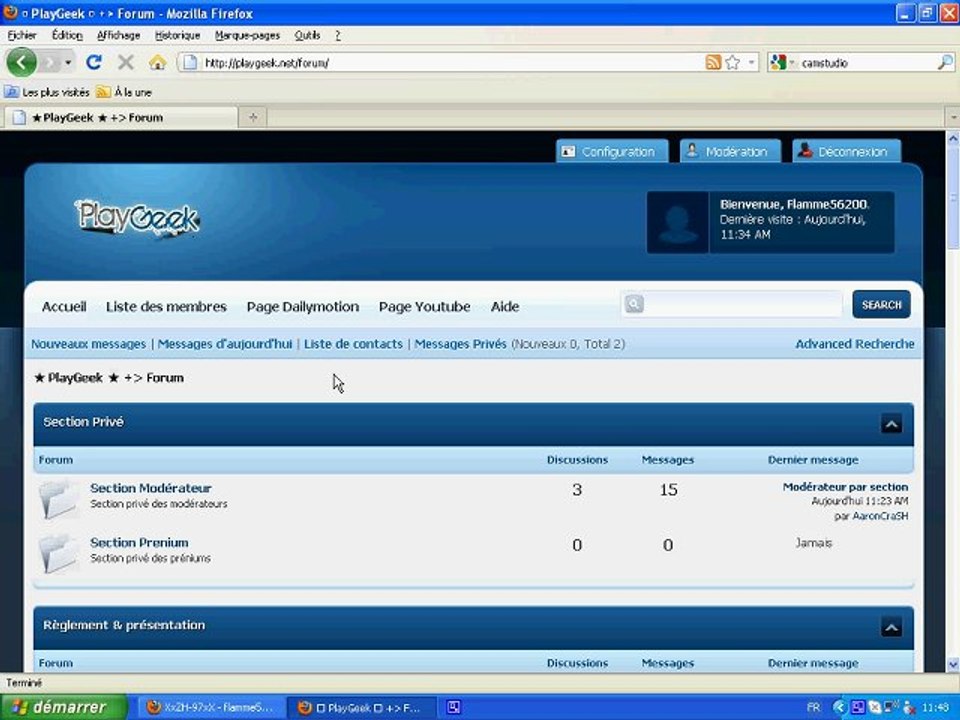Click the Modération button
960x720 pixels.
click(x=730, y=151)
